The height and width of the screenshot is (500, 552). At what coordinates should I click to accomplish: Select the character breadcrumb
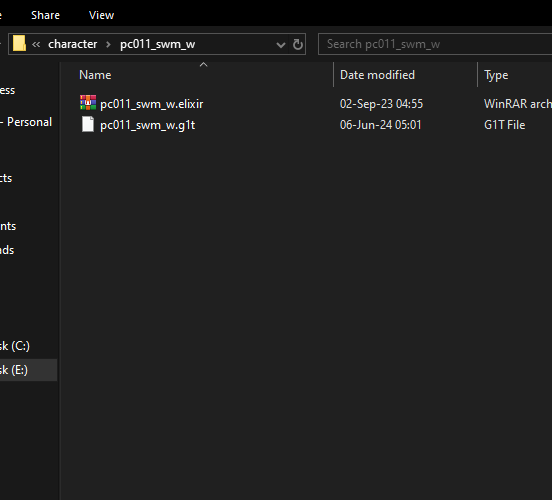pyautogui.click(x=73, y=44)
